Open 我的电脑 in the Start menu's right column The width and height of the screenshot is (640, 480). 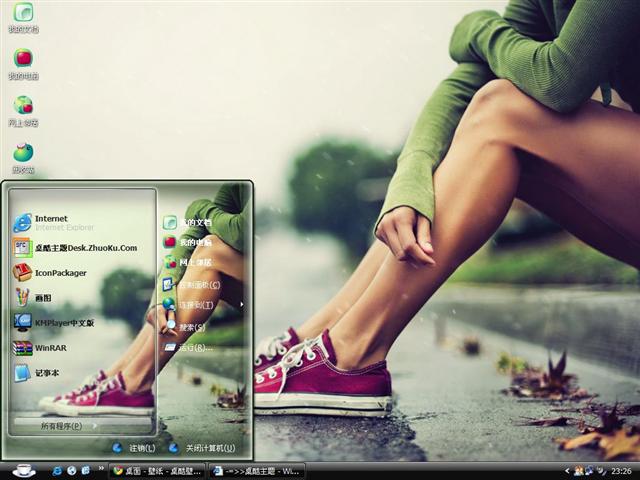(187, 242)
